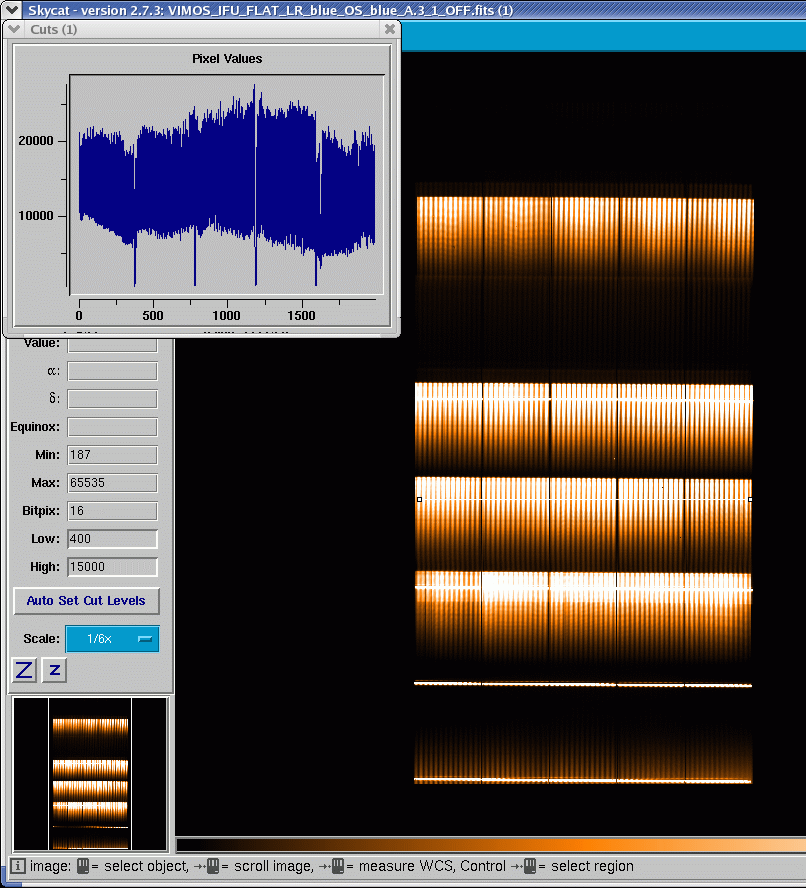The width and height of the screenshot is (806, 888).
Task: Click the Equinox field
Action: pyautogui.click(x=112, y=427)
